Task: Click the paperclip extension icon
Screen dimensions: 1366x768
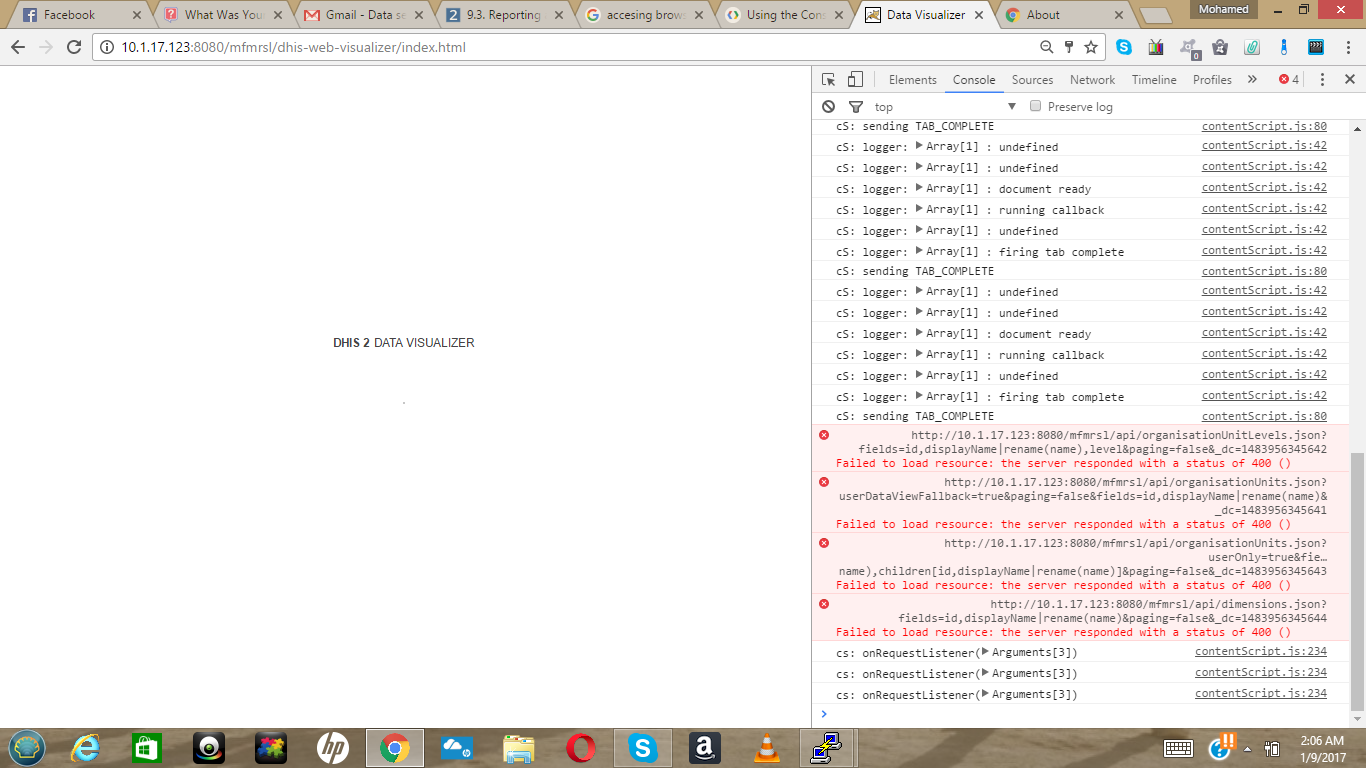Action: [x=1252, y=47]
